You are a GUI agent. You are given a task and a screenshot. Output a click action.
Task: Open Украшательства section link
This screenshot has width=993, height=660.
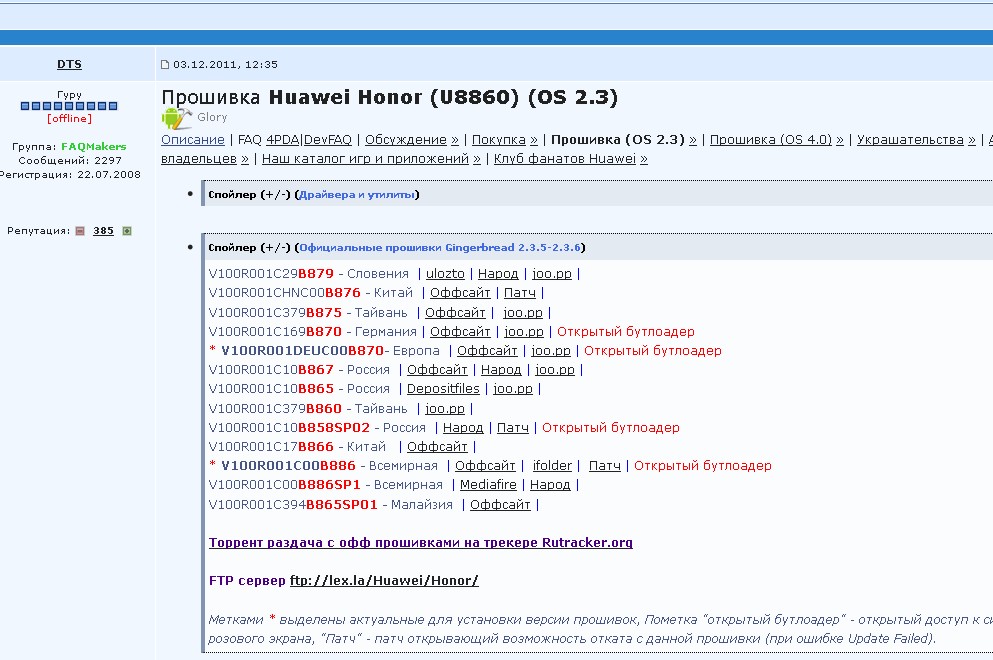tap(916, 139)
